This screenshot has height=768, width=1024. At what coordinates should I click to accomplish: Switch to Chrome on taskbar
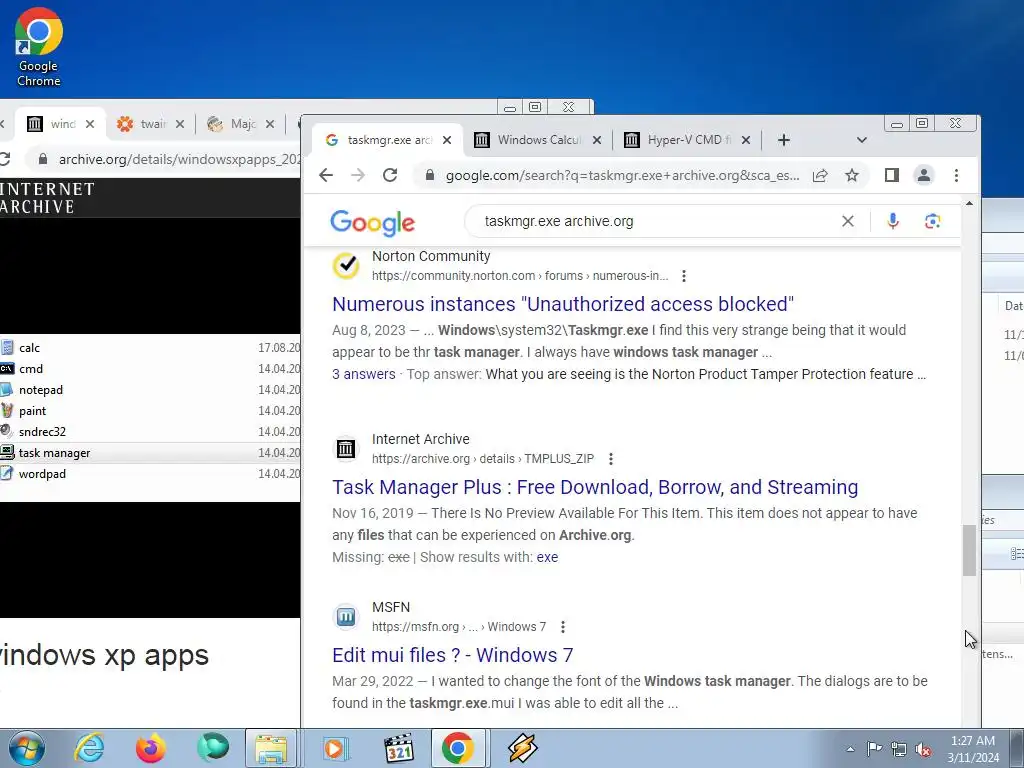click(x=458, y=748)
